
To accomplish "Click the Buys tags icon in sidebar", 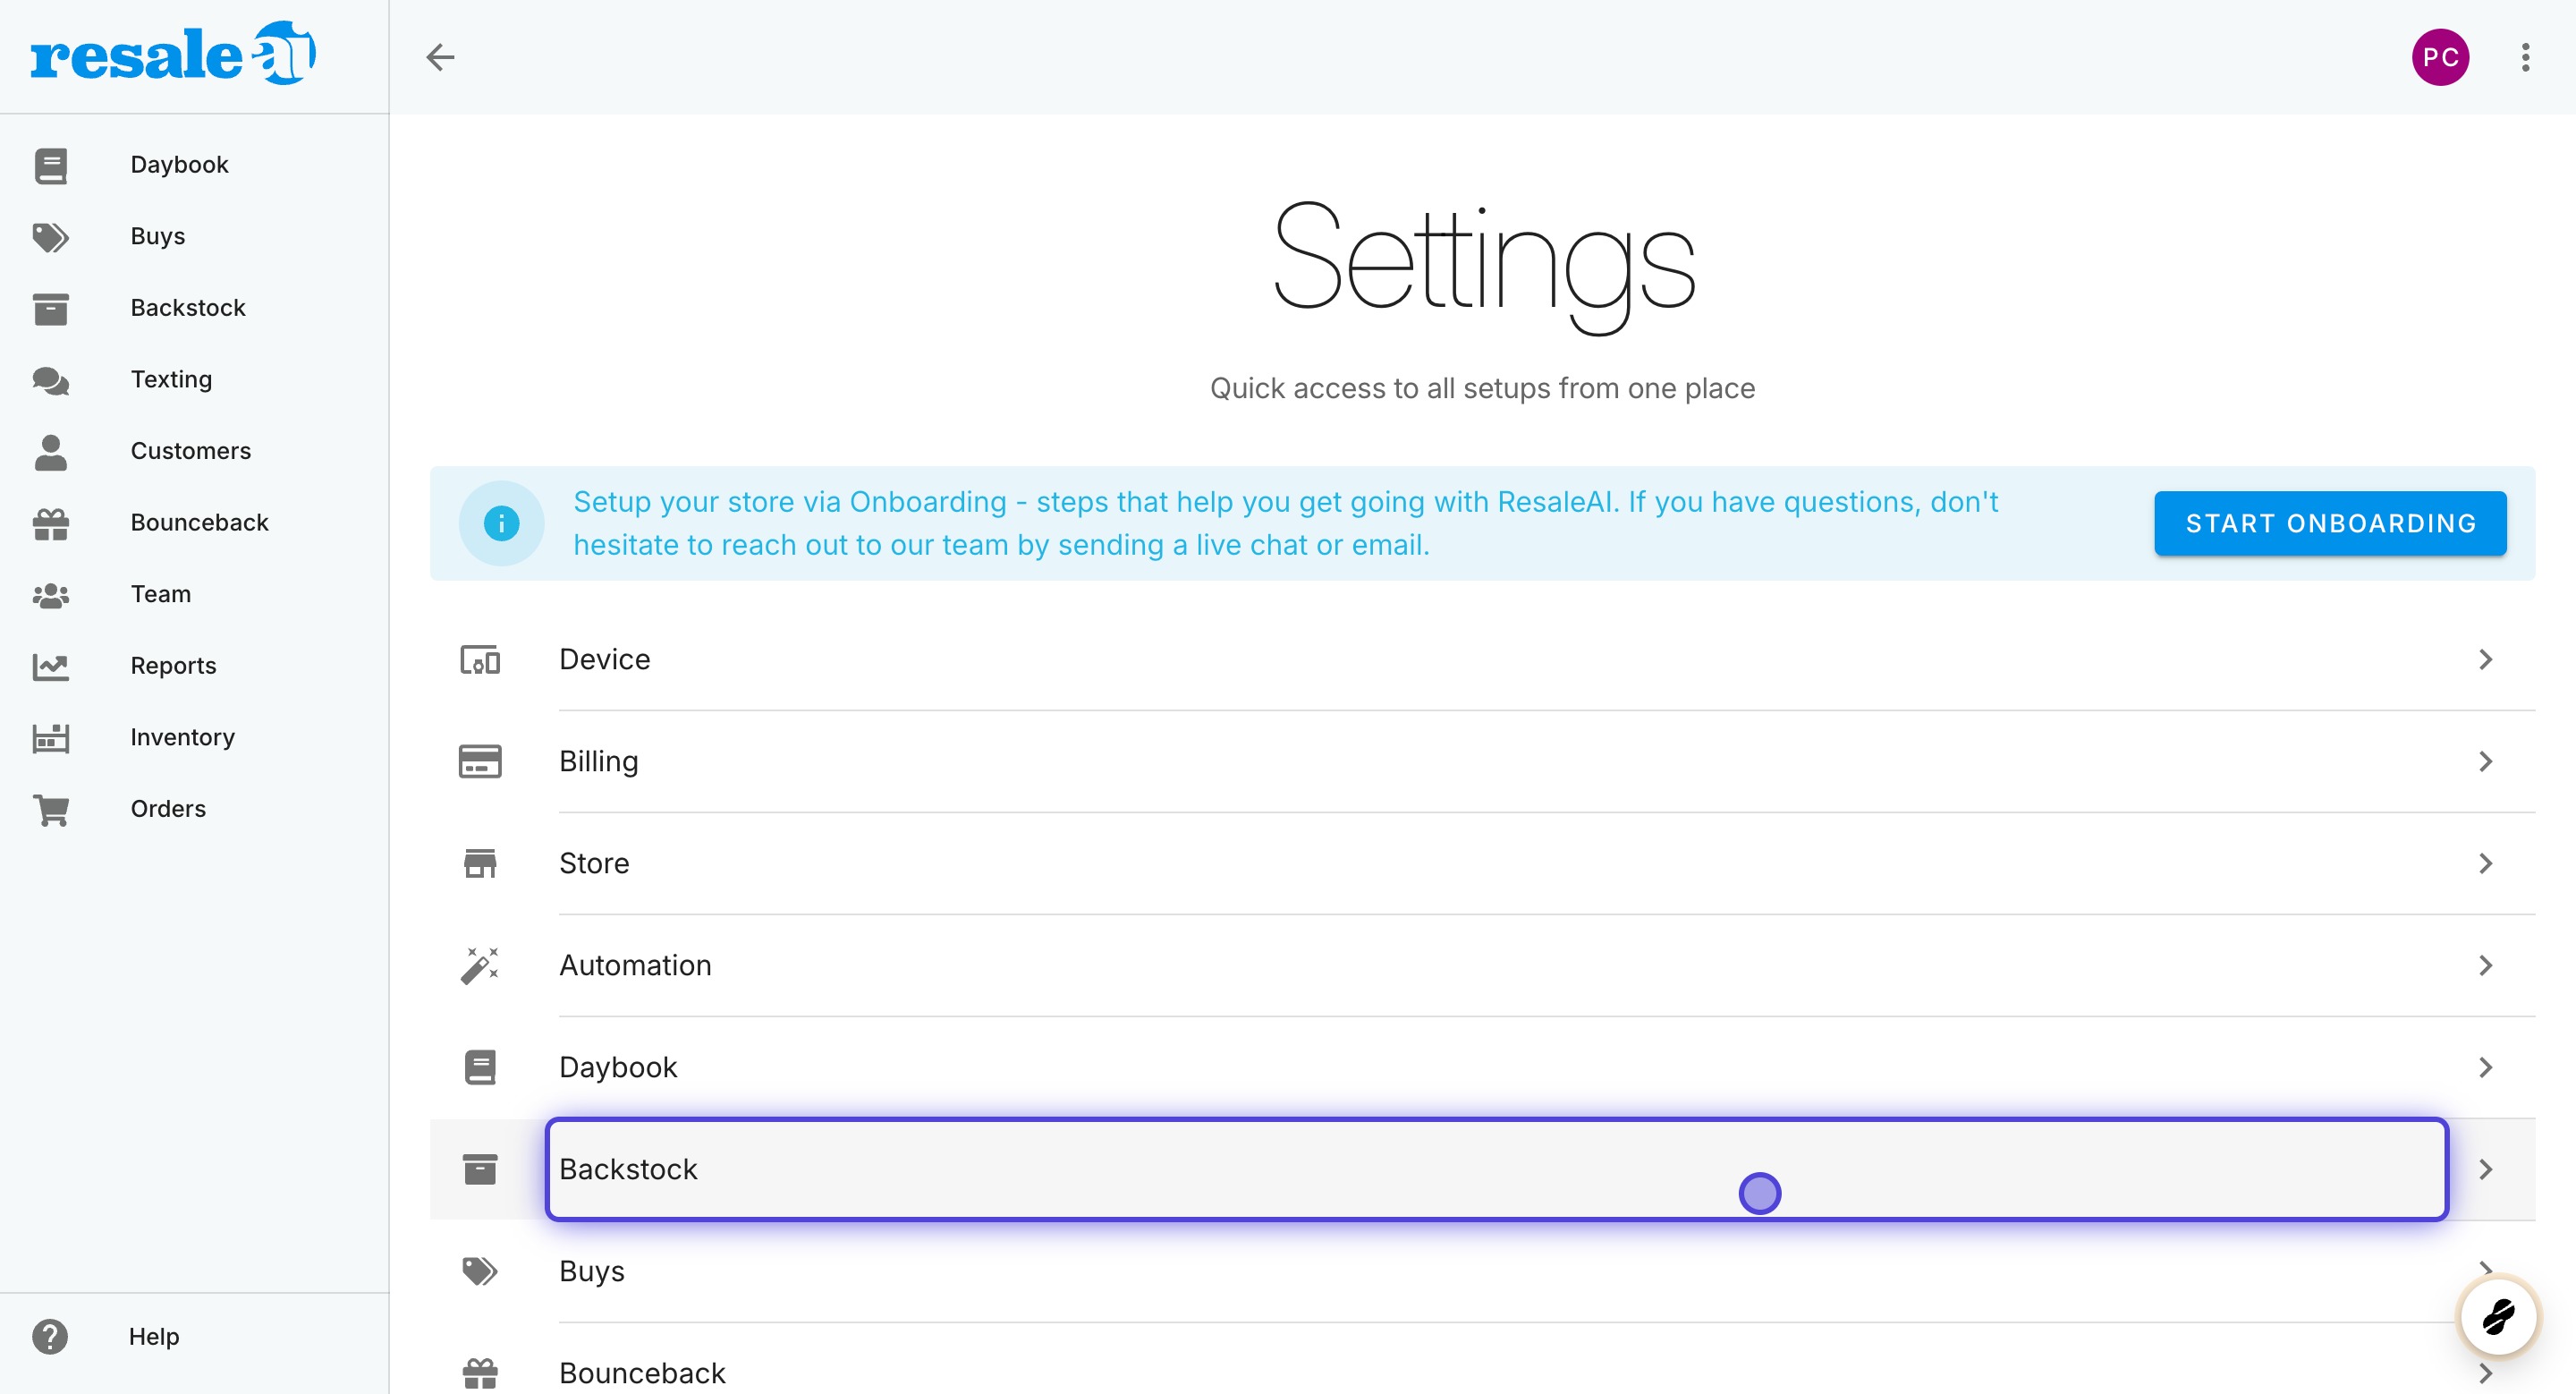I will (x=50, y=237).
